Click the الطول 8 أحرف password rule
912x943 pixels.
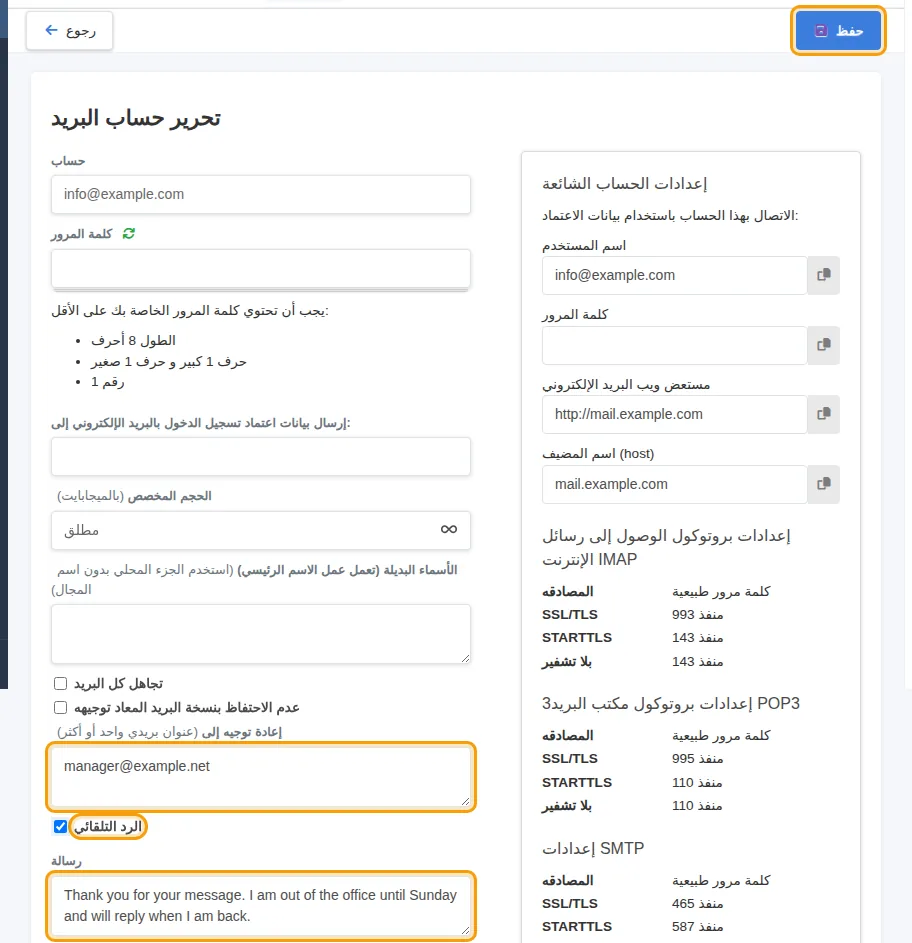click(x=134, y=340)
